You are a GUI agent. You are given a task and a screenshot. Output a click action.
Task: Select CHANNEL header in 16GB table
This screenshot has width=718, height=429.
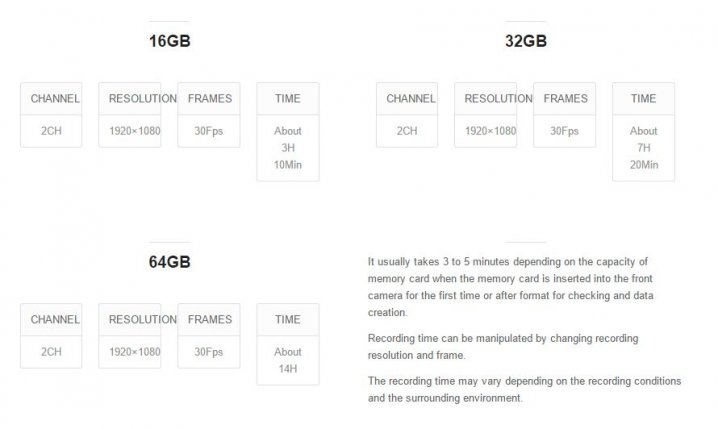click(x=51, y=98)
